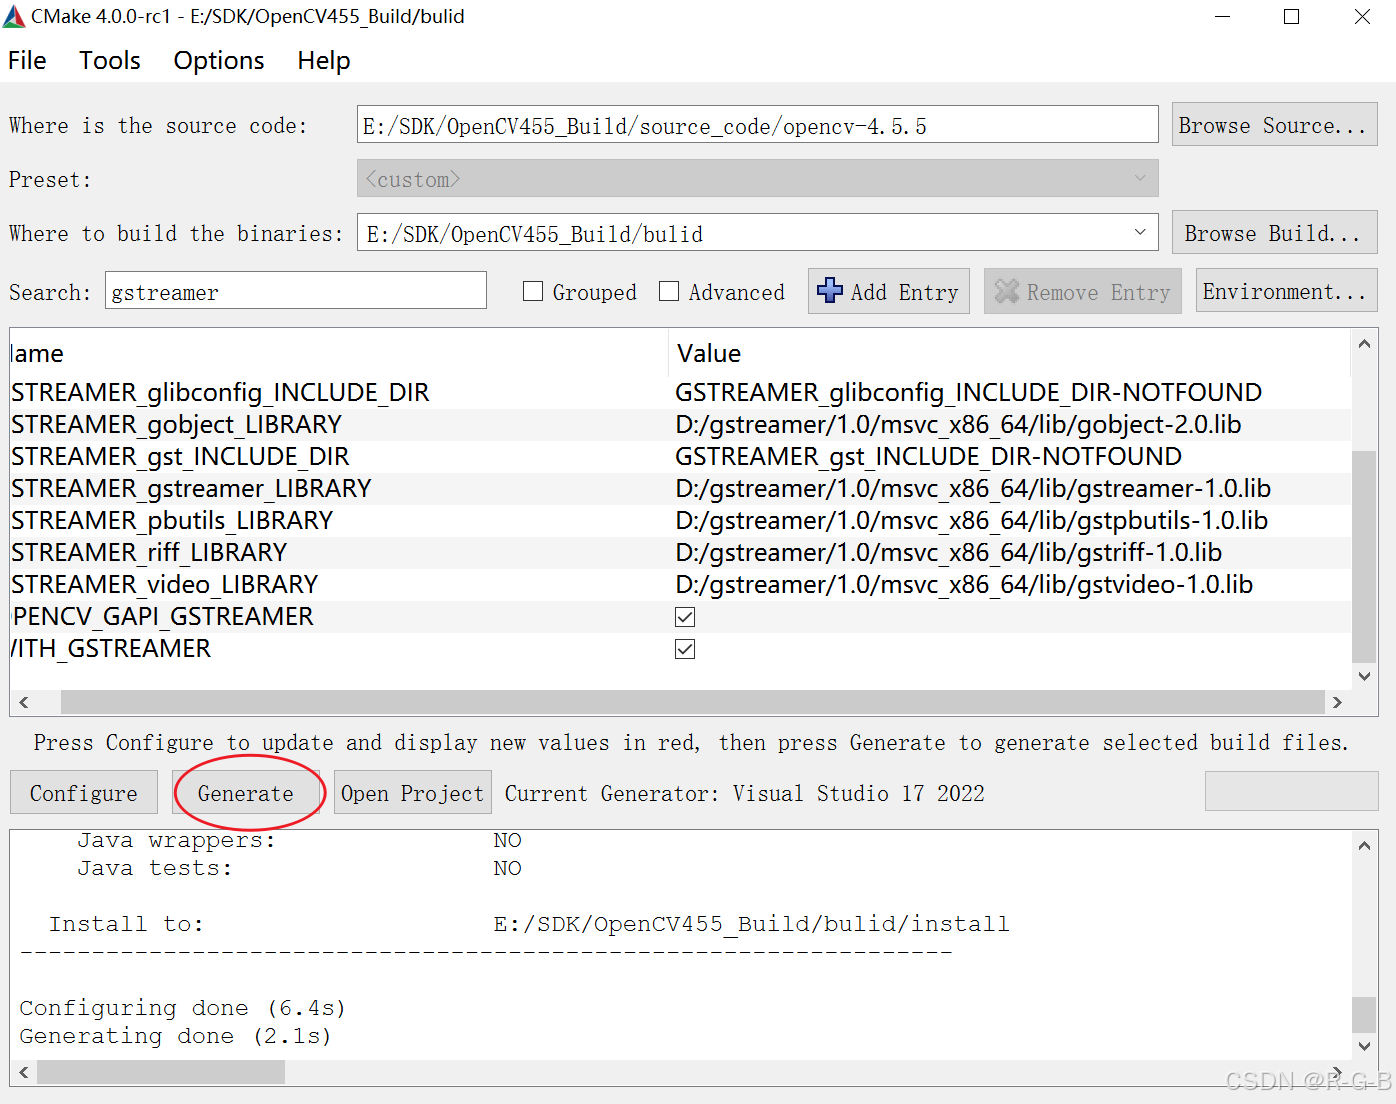Click value GSTREAMER_gst_INCLUDE_DIR-NOTFOUND
The width and height of the screenshot is (1396, 1104).
tap(929, 456)
